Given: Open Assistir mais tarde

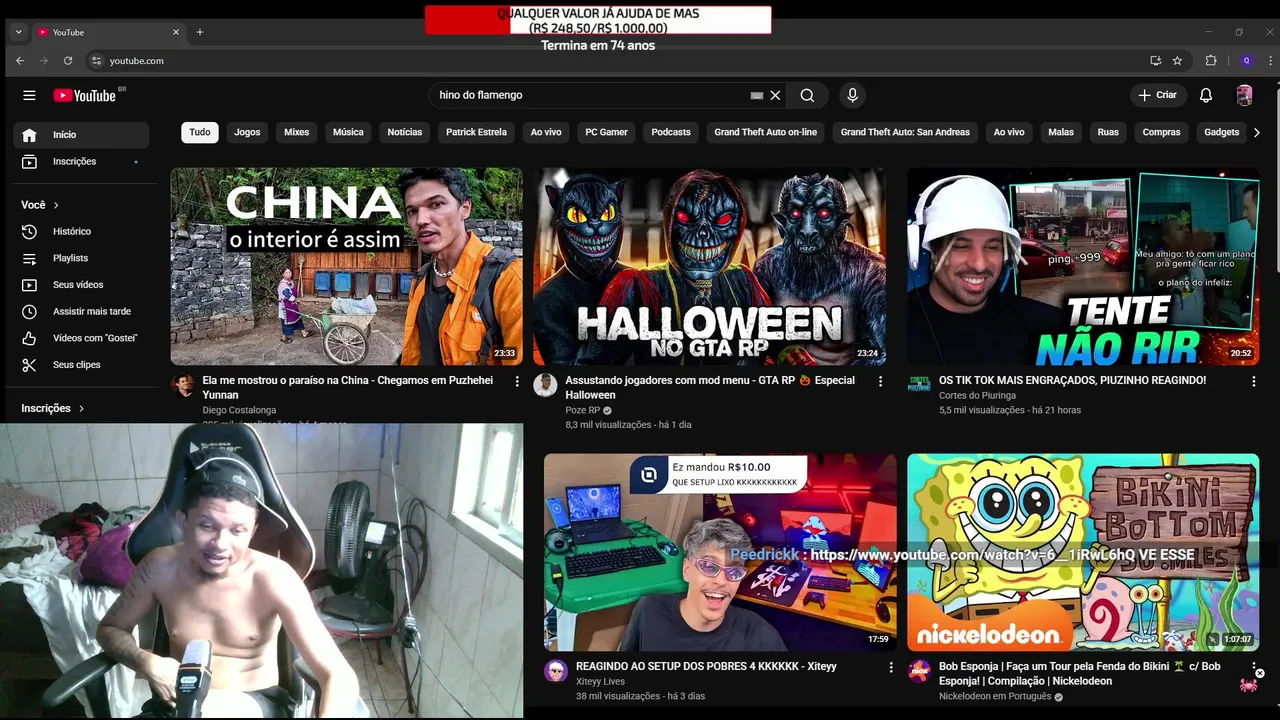Looking at the screenshot, I should pyautogui.click(x=81, y=311).
